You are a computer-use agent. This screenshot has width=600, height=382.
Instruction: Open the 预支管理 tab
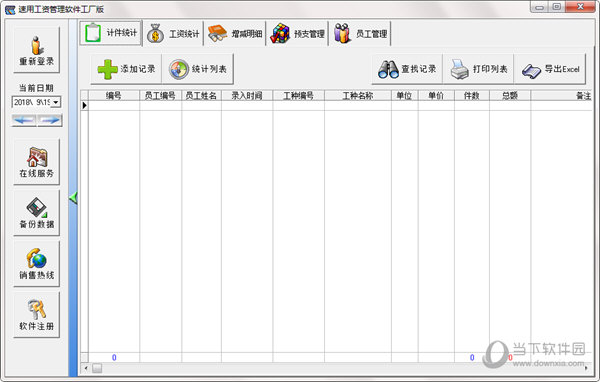pyautogui.click(x=297, y=34)
